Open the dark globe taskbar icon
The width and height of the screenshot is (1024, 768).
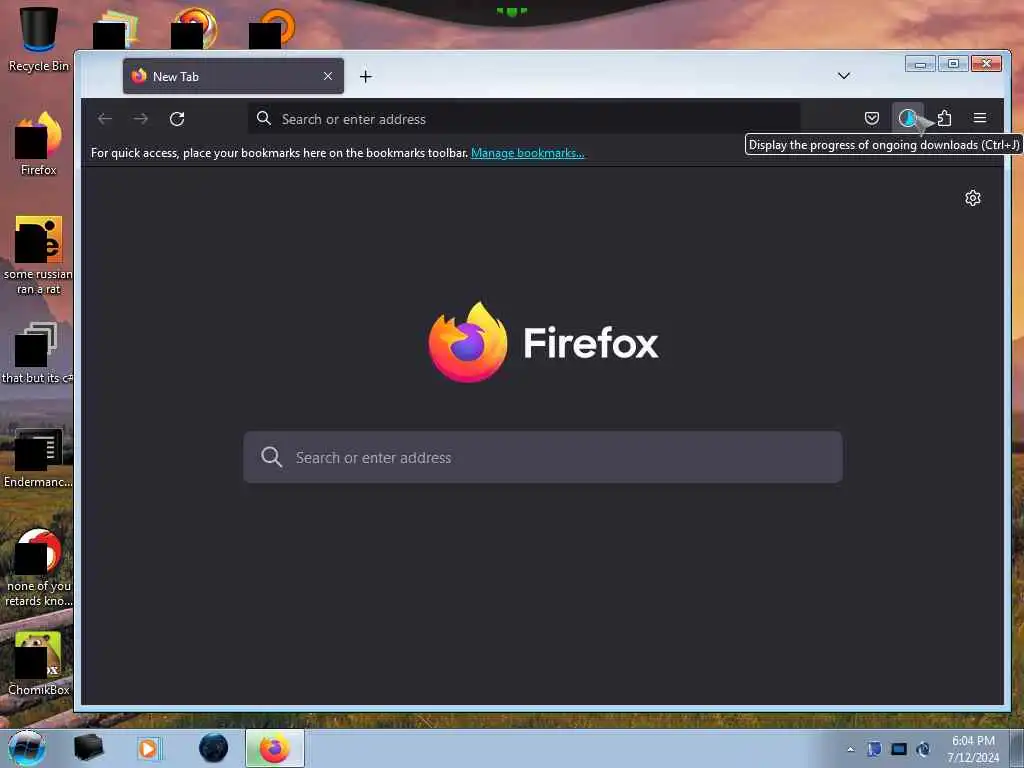pos(214,748)
